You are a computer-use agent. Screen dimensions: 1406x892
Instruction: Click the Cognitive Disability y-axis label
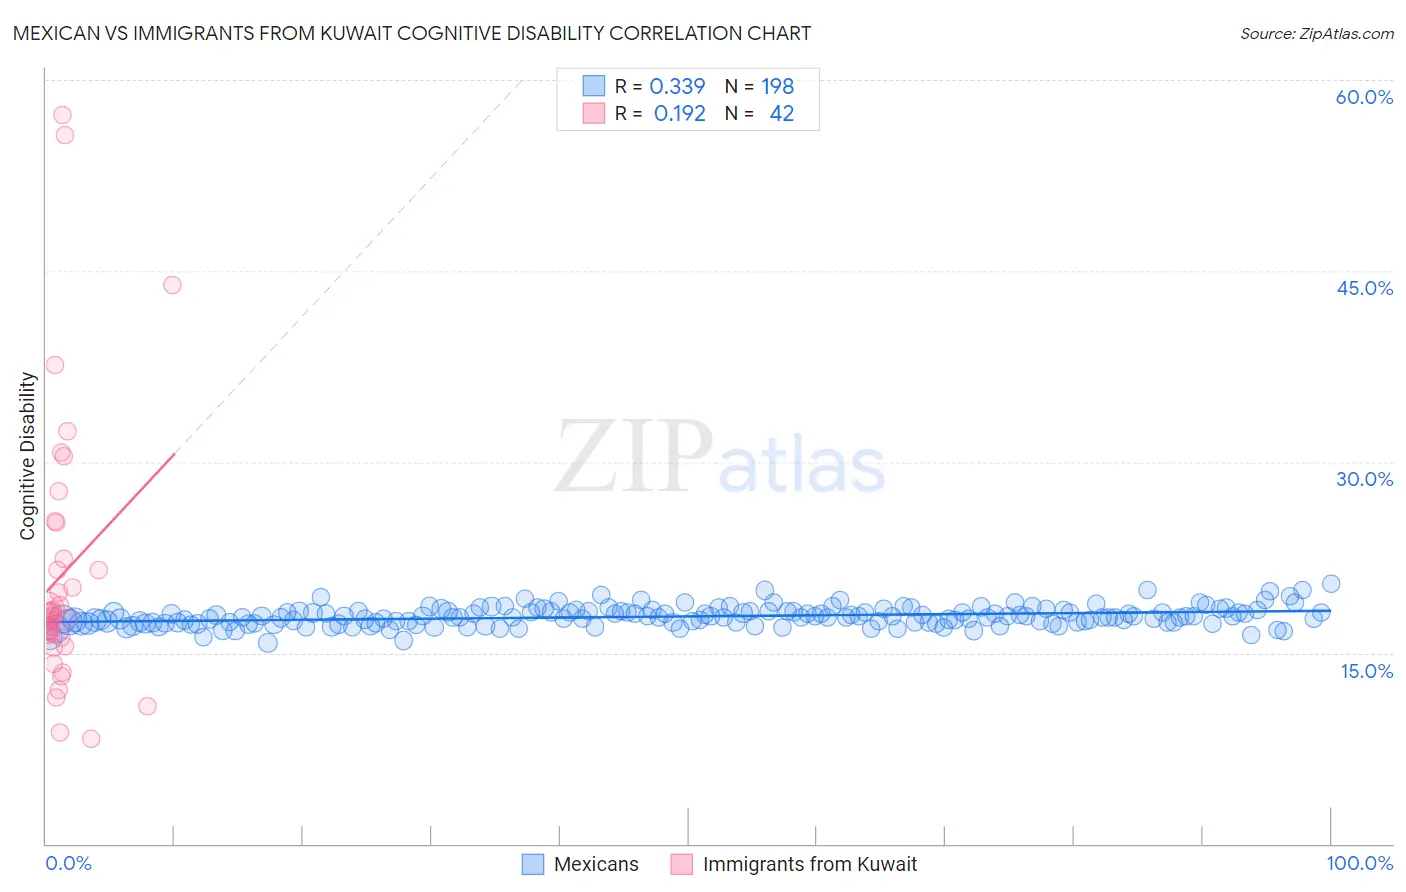pyautogui.click(x=28, y=456)
